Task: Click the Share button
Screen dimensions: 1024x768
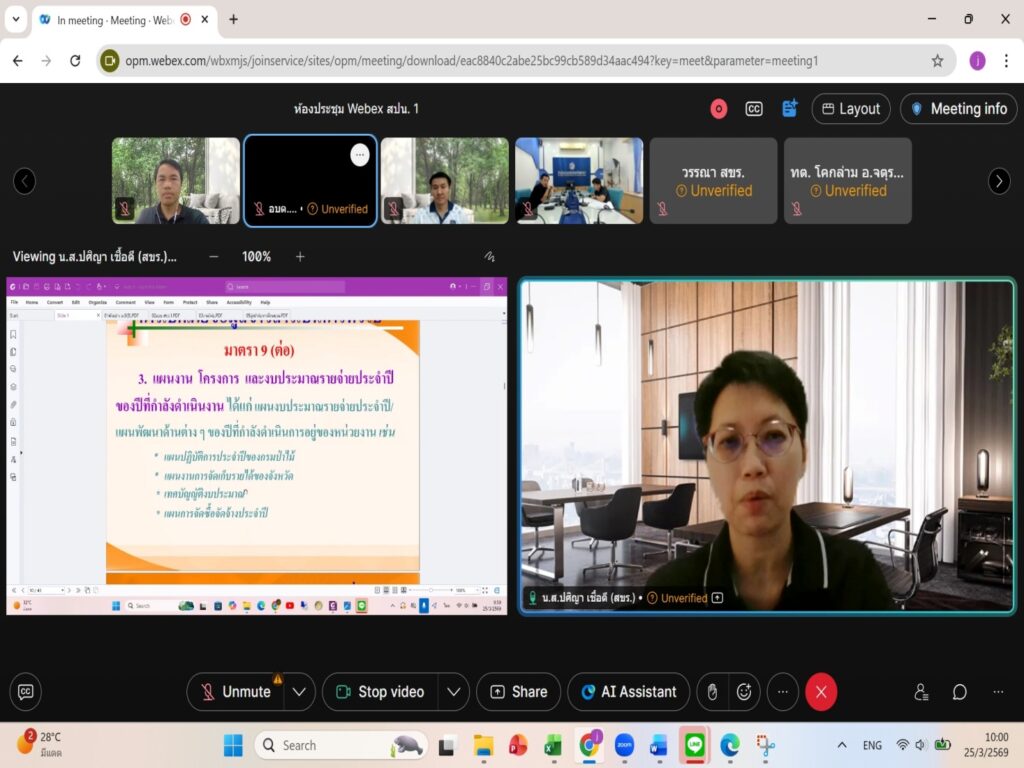Action: pos(519,692)
